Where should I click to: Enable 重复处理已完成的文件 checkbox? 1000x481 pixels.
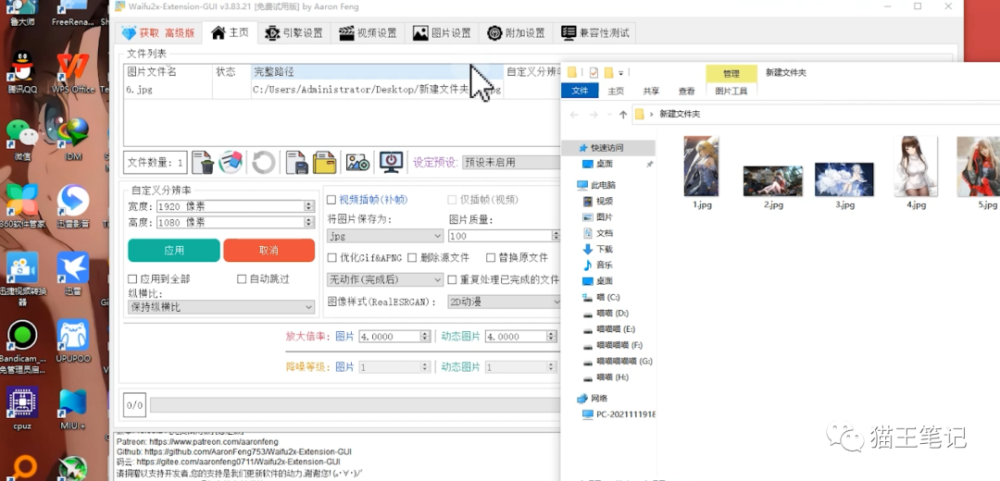(452, 279)
